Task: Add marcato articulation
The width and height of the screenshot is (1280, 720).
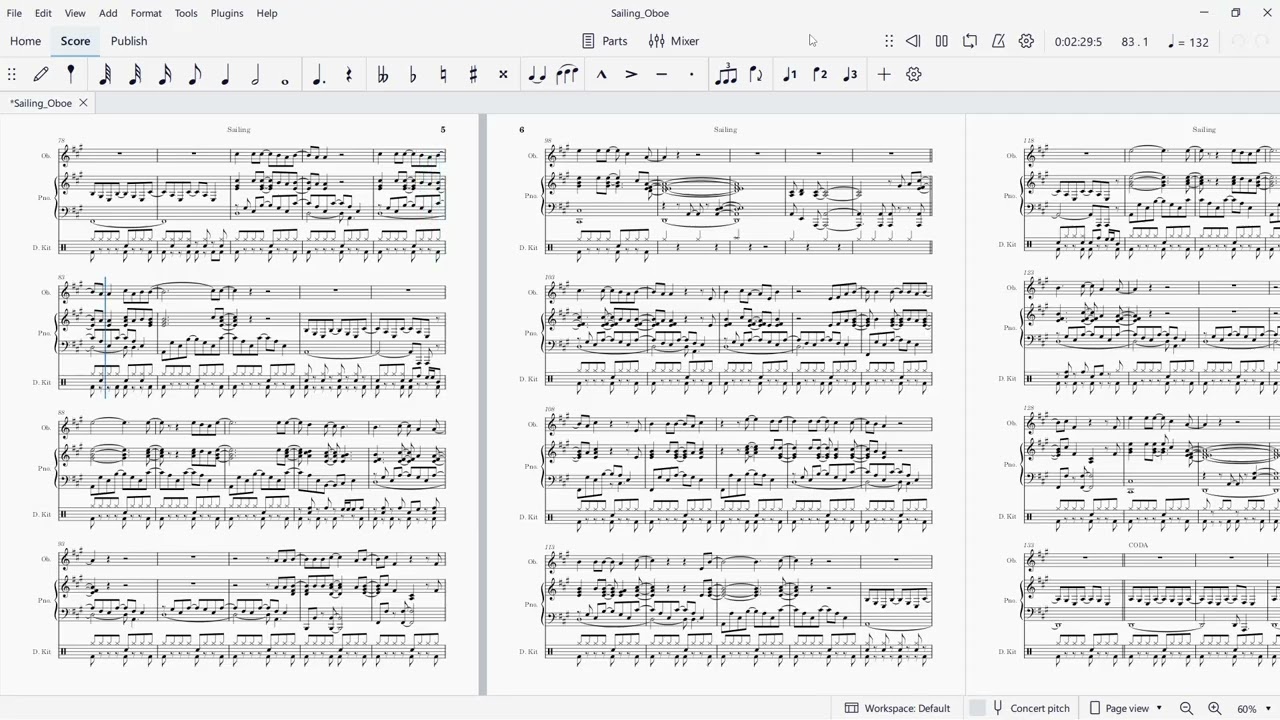Action: [601, 74]
